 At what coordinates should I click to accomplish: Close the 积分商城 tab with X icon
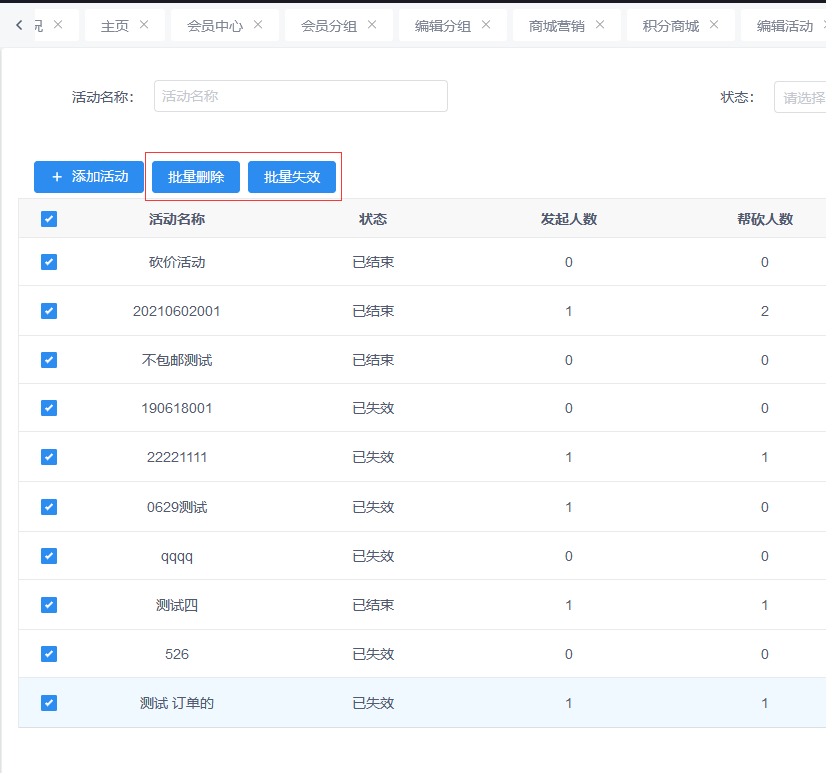714,25
